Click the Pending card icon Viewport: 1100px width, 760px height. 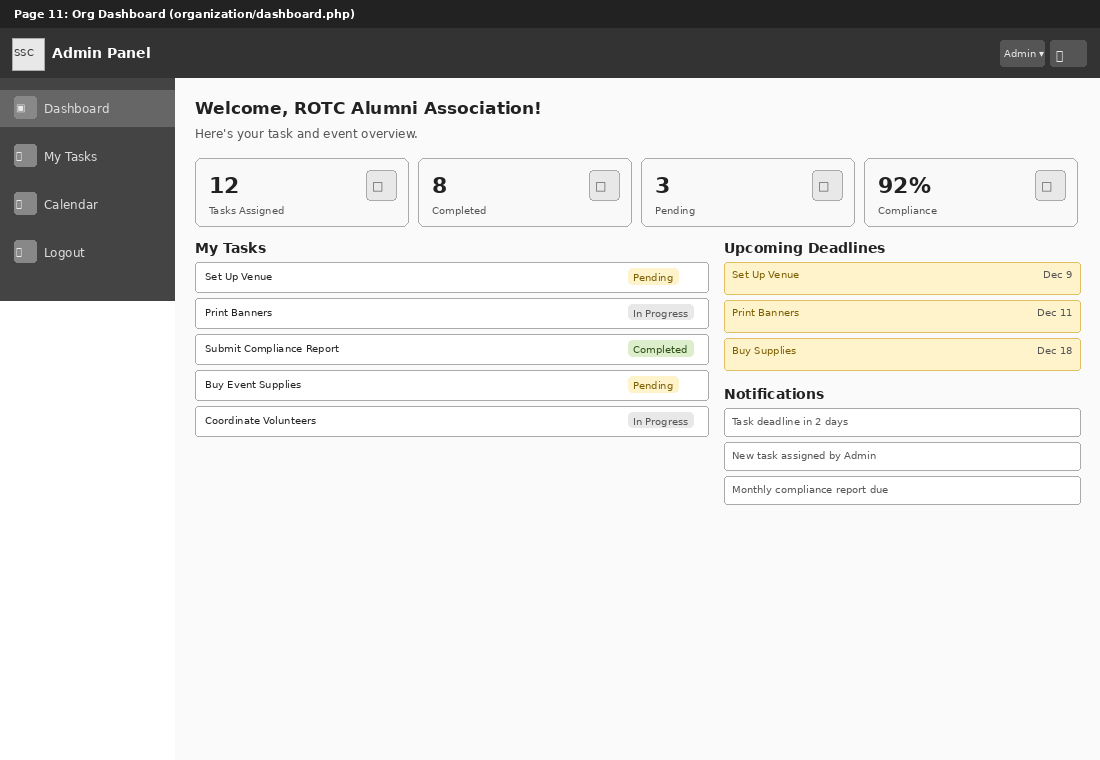(x=828, y=186)
